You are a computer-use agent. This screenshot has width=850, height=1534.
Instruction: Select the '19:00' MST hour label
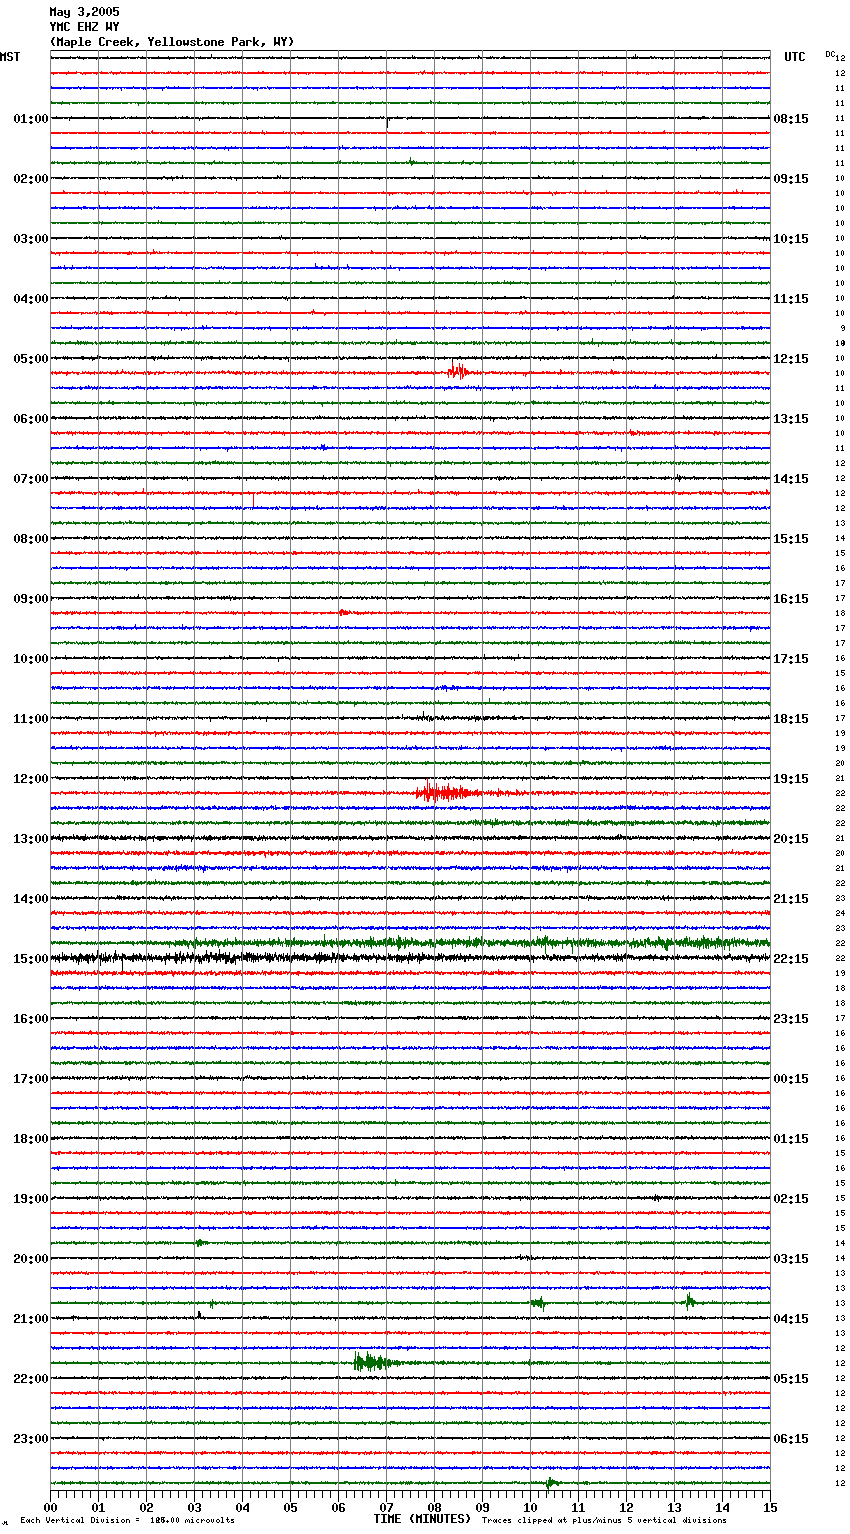31,1199
